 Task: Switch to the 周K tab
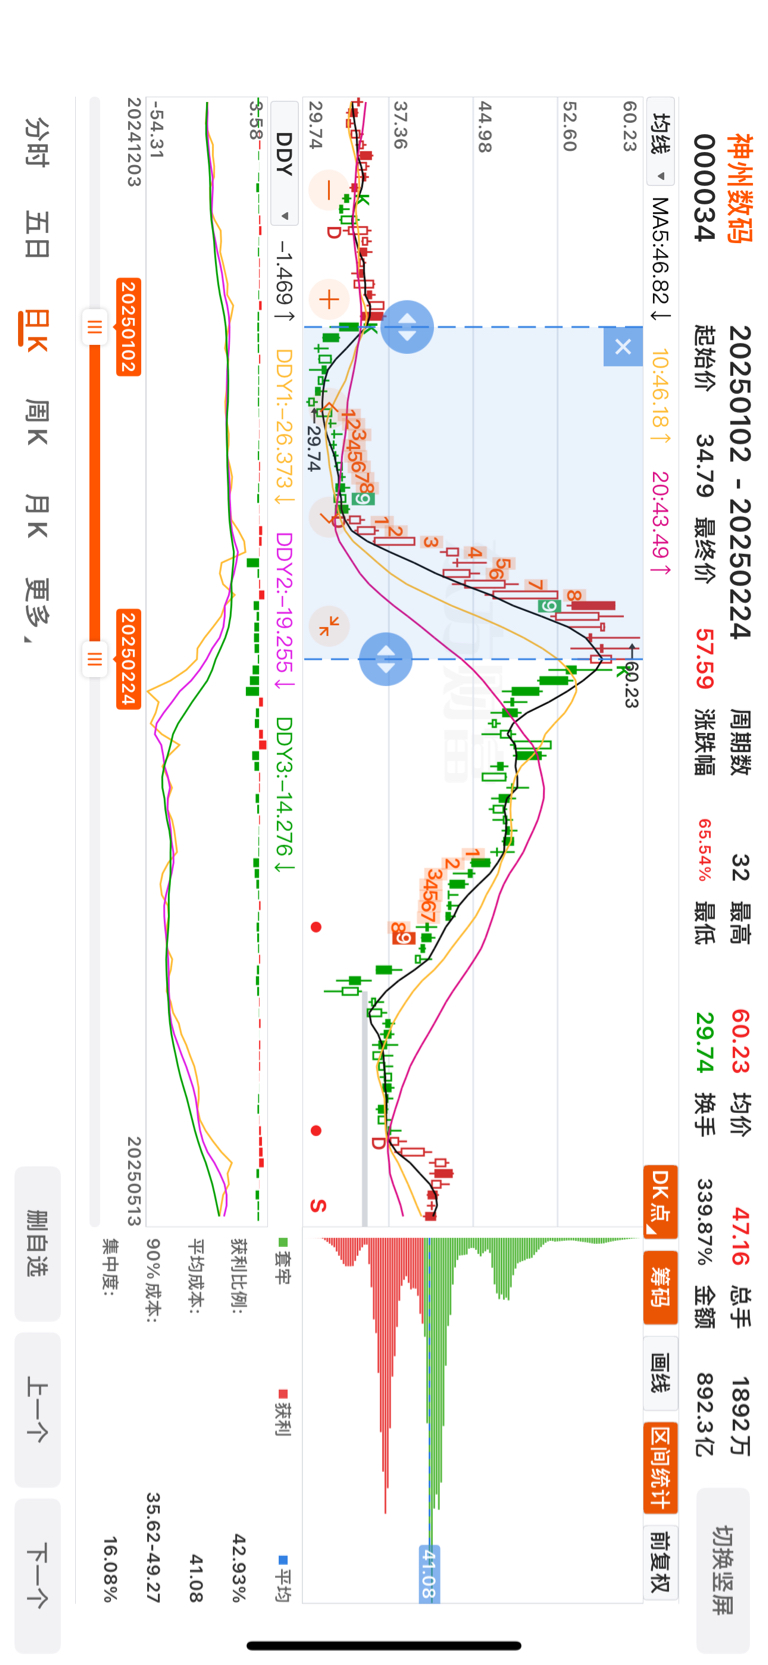(x=37, y=422)
